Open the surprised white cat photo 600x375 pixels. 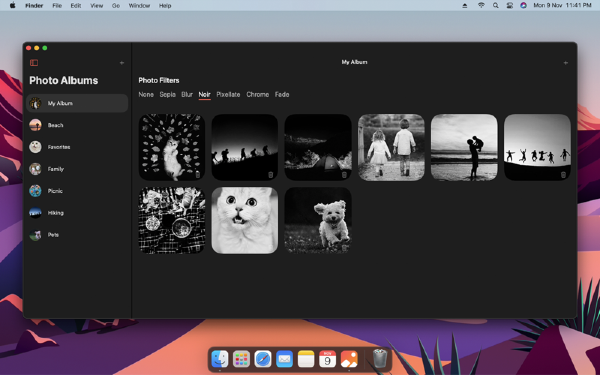245,220
